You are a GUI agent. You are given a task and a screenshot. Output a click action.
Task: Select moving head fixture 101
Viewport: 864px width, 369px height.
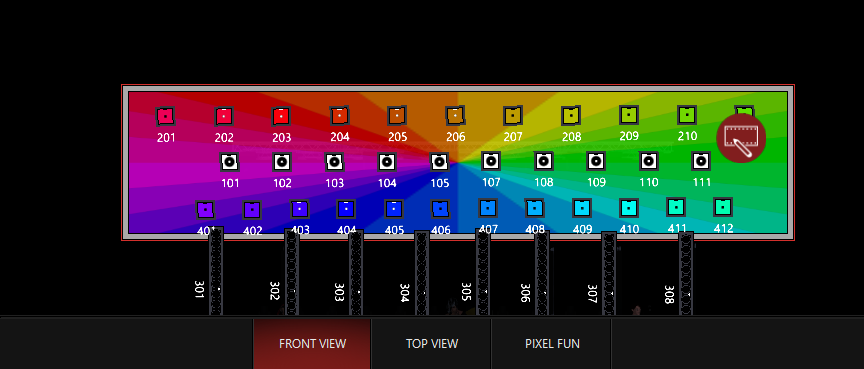point(229,162)
